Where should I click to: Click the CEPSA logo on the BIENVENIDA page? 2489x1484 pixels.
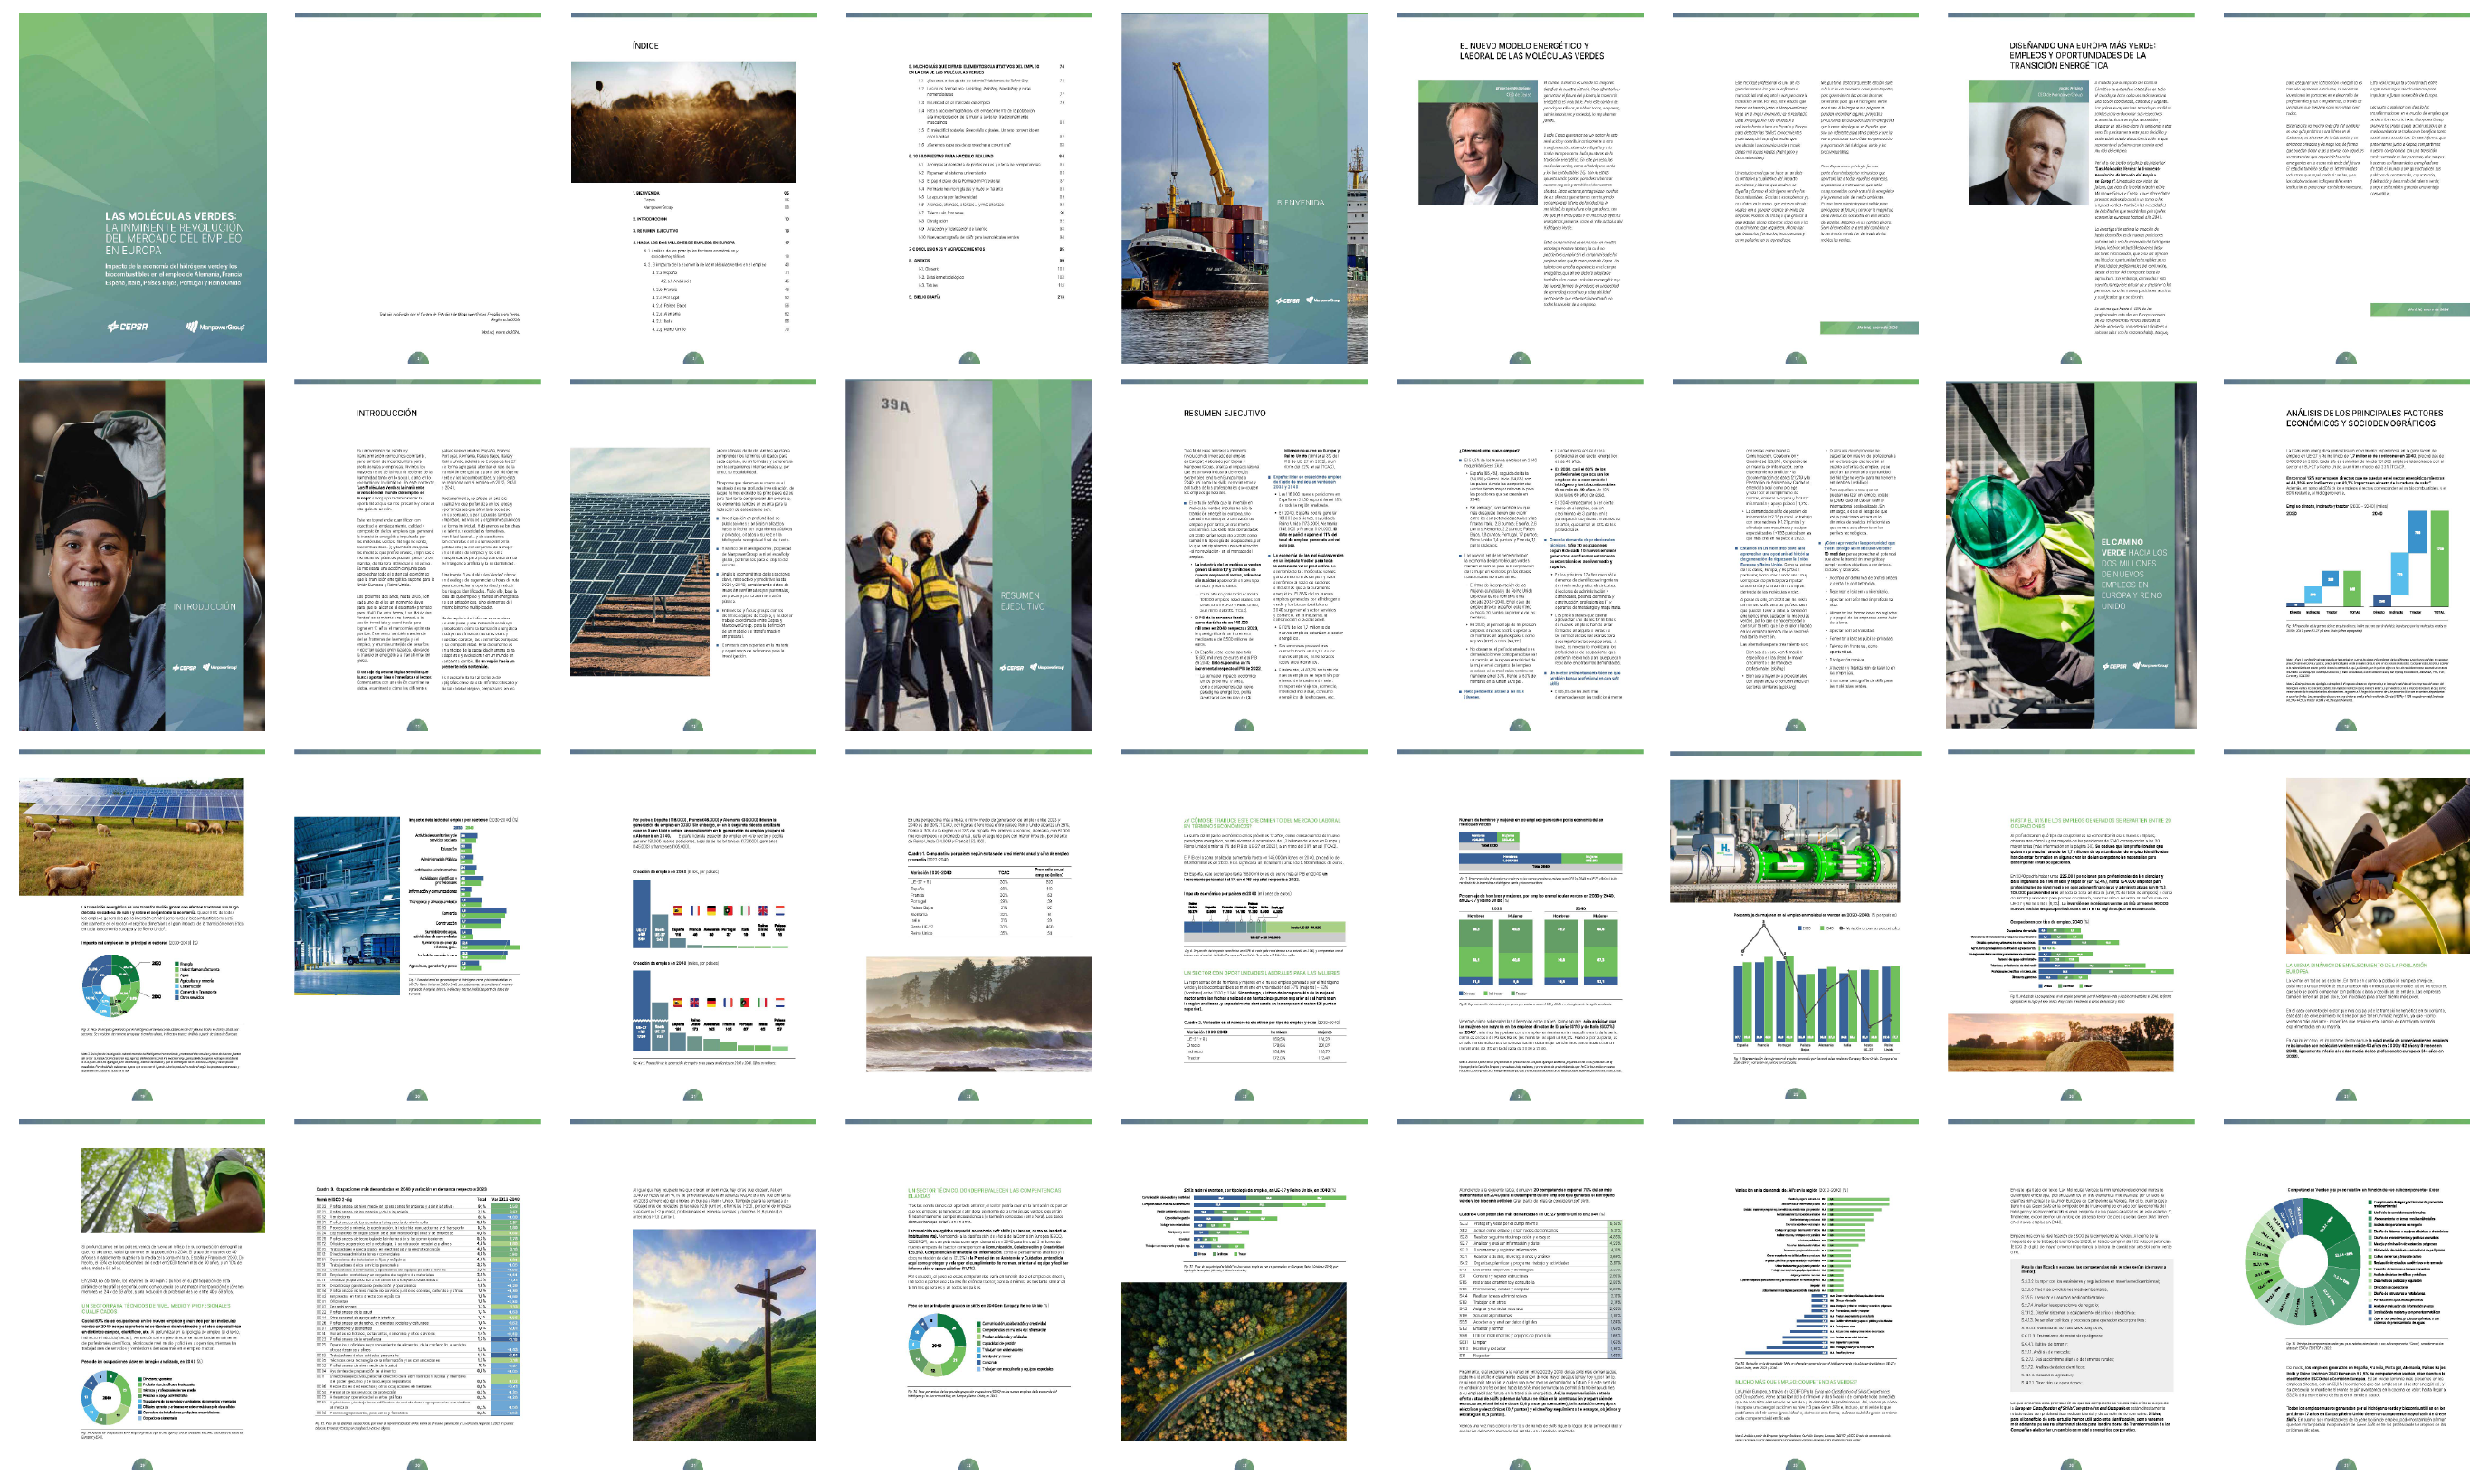pyautogui.click(x=1287, y=300)
